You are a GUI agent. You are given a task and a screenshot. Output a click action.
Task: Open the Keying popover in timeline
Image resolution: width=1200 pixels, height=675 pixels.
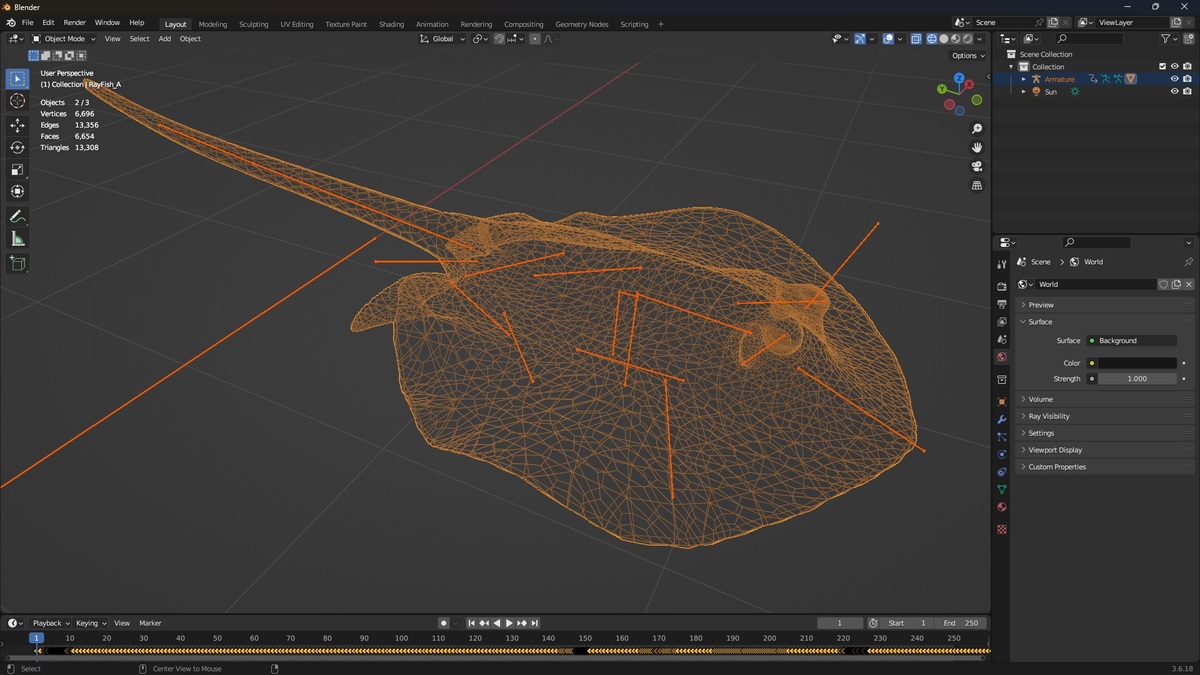click(x=89, y=623)
